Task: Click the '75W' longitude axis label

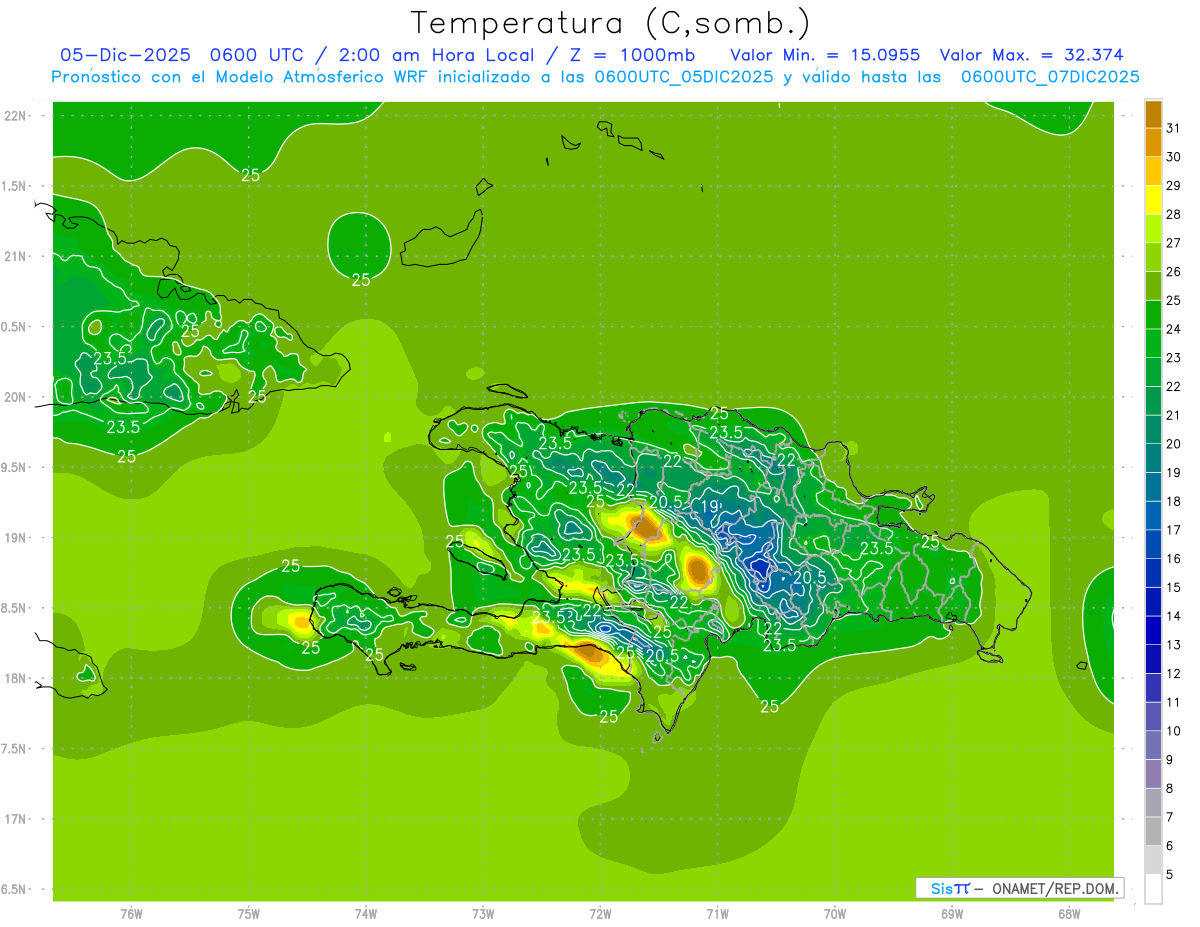Action: (x=249, y=914)
